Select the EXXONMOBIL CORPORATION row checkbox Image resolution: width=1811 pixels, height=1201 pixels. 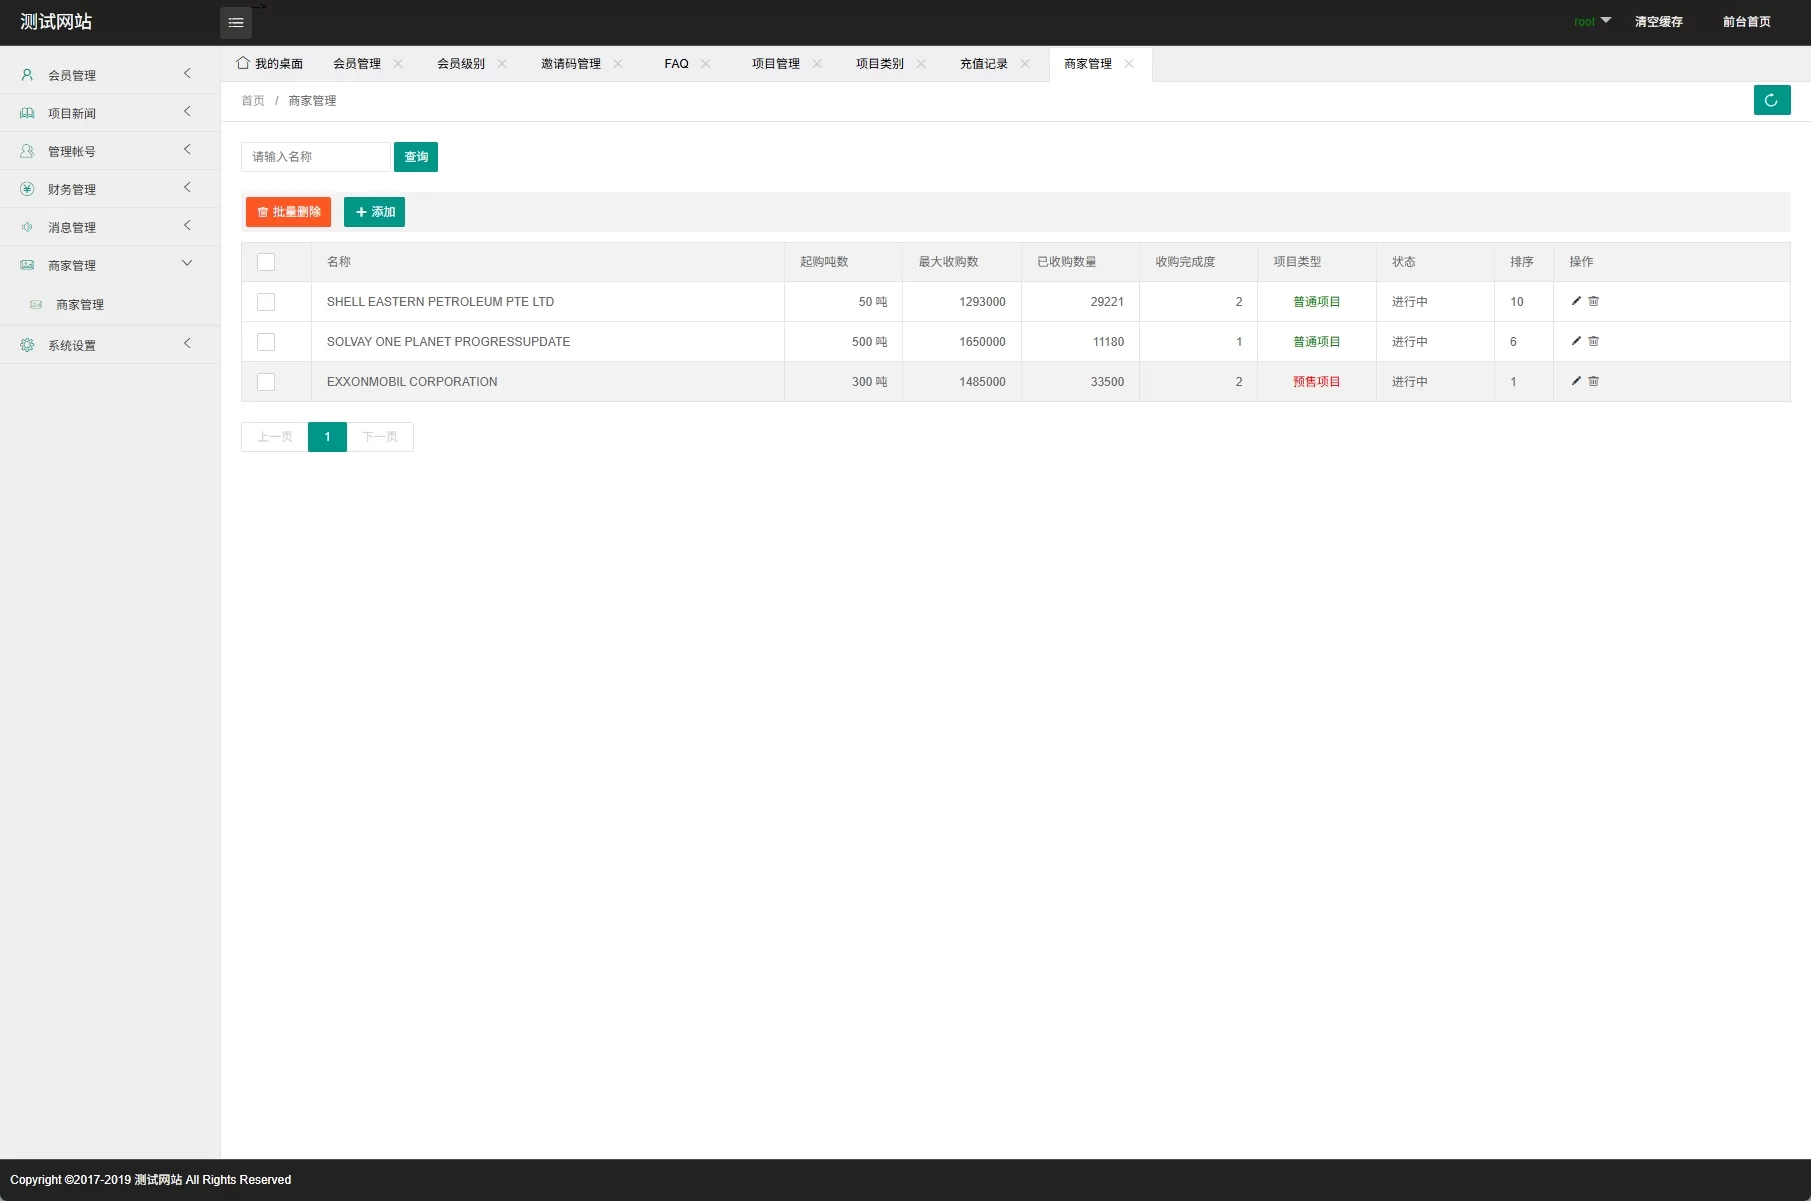pos(266,382)
